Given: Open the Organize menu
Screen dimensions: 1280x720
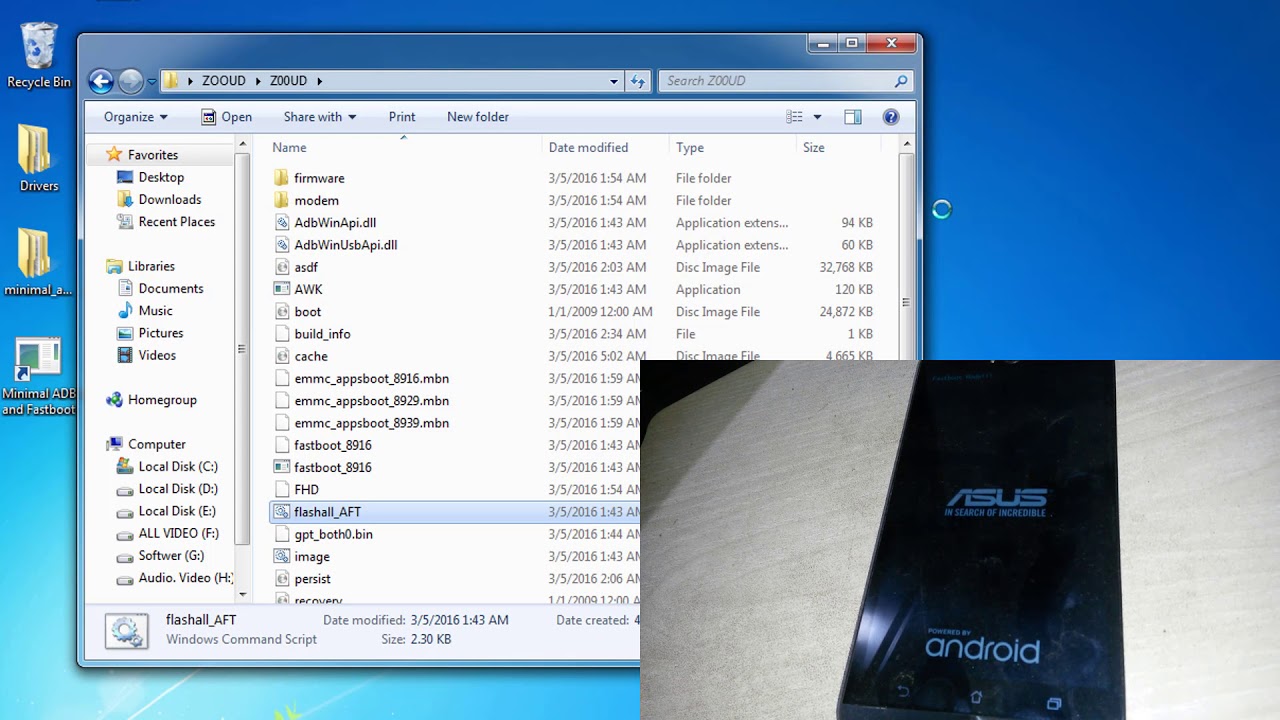Looking at the screenshot, I should (136, 117).
